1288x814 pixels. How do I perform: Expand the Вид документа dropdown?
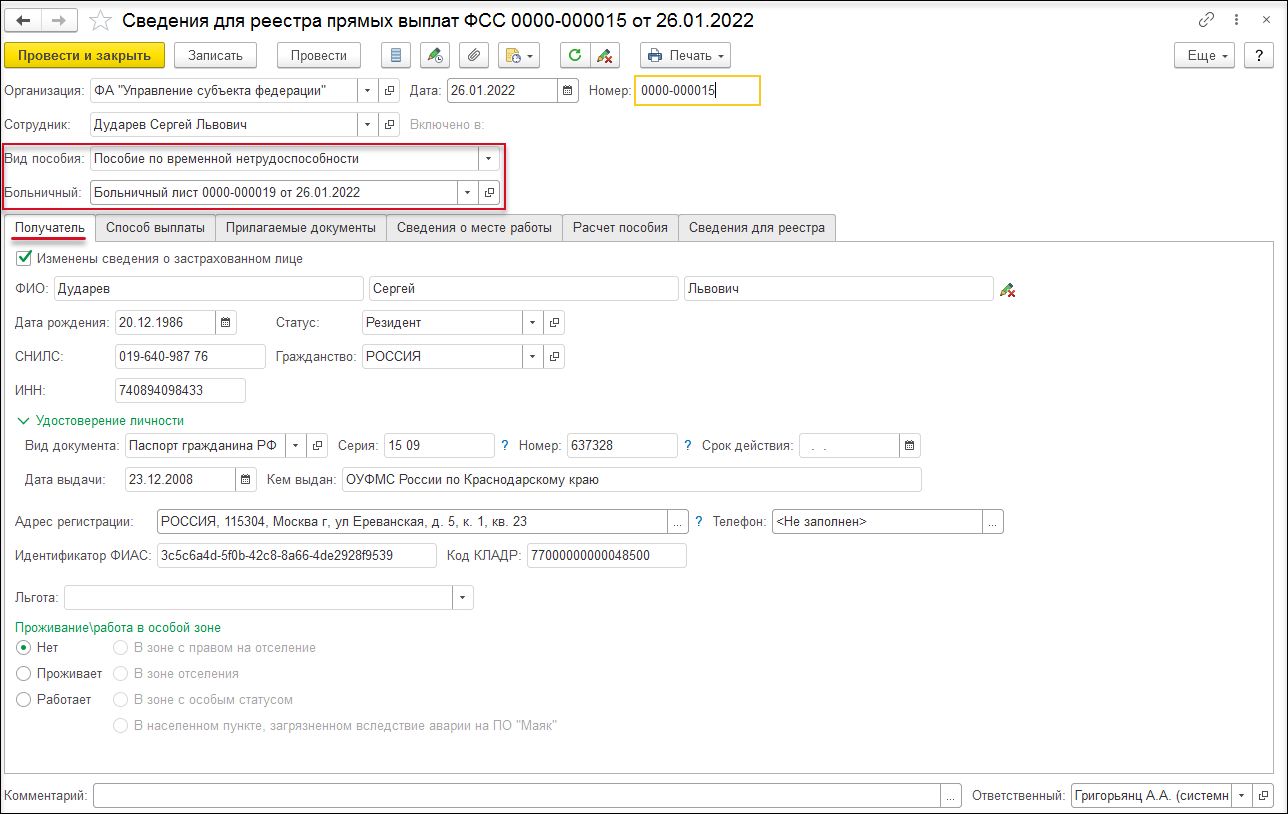point(297,445)
